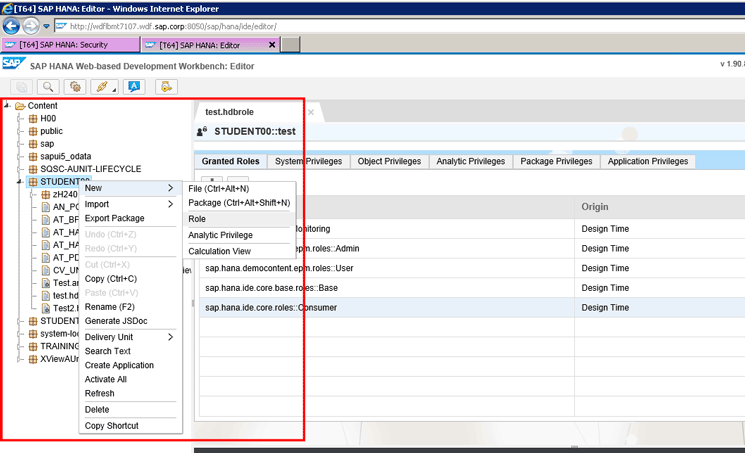Viewport: 745px width, 453px height.
Task: Click the public package icon
Action: pos(33,131)
